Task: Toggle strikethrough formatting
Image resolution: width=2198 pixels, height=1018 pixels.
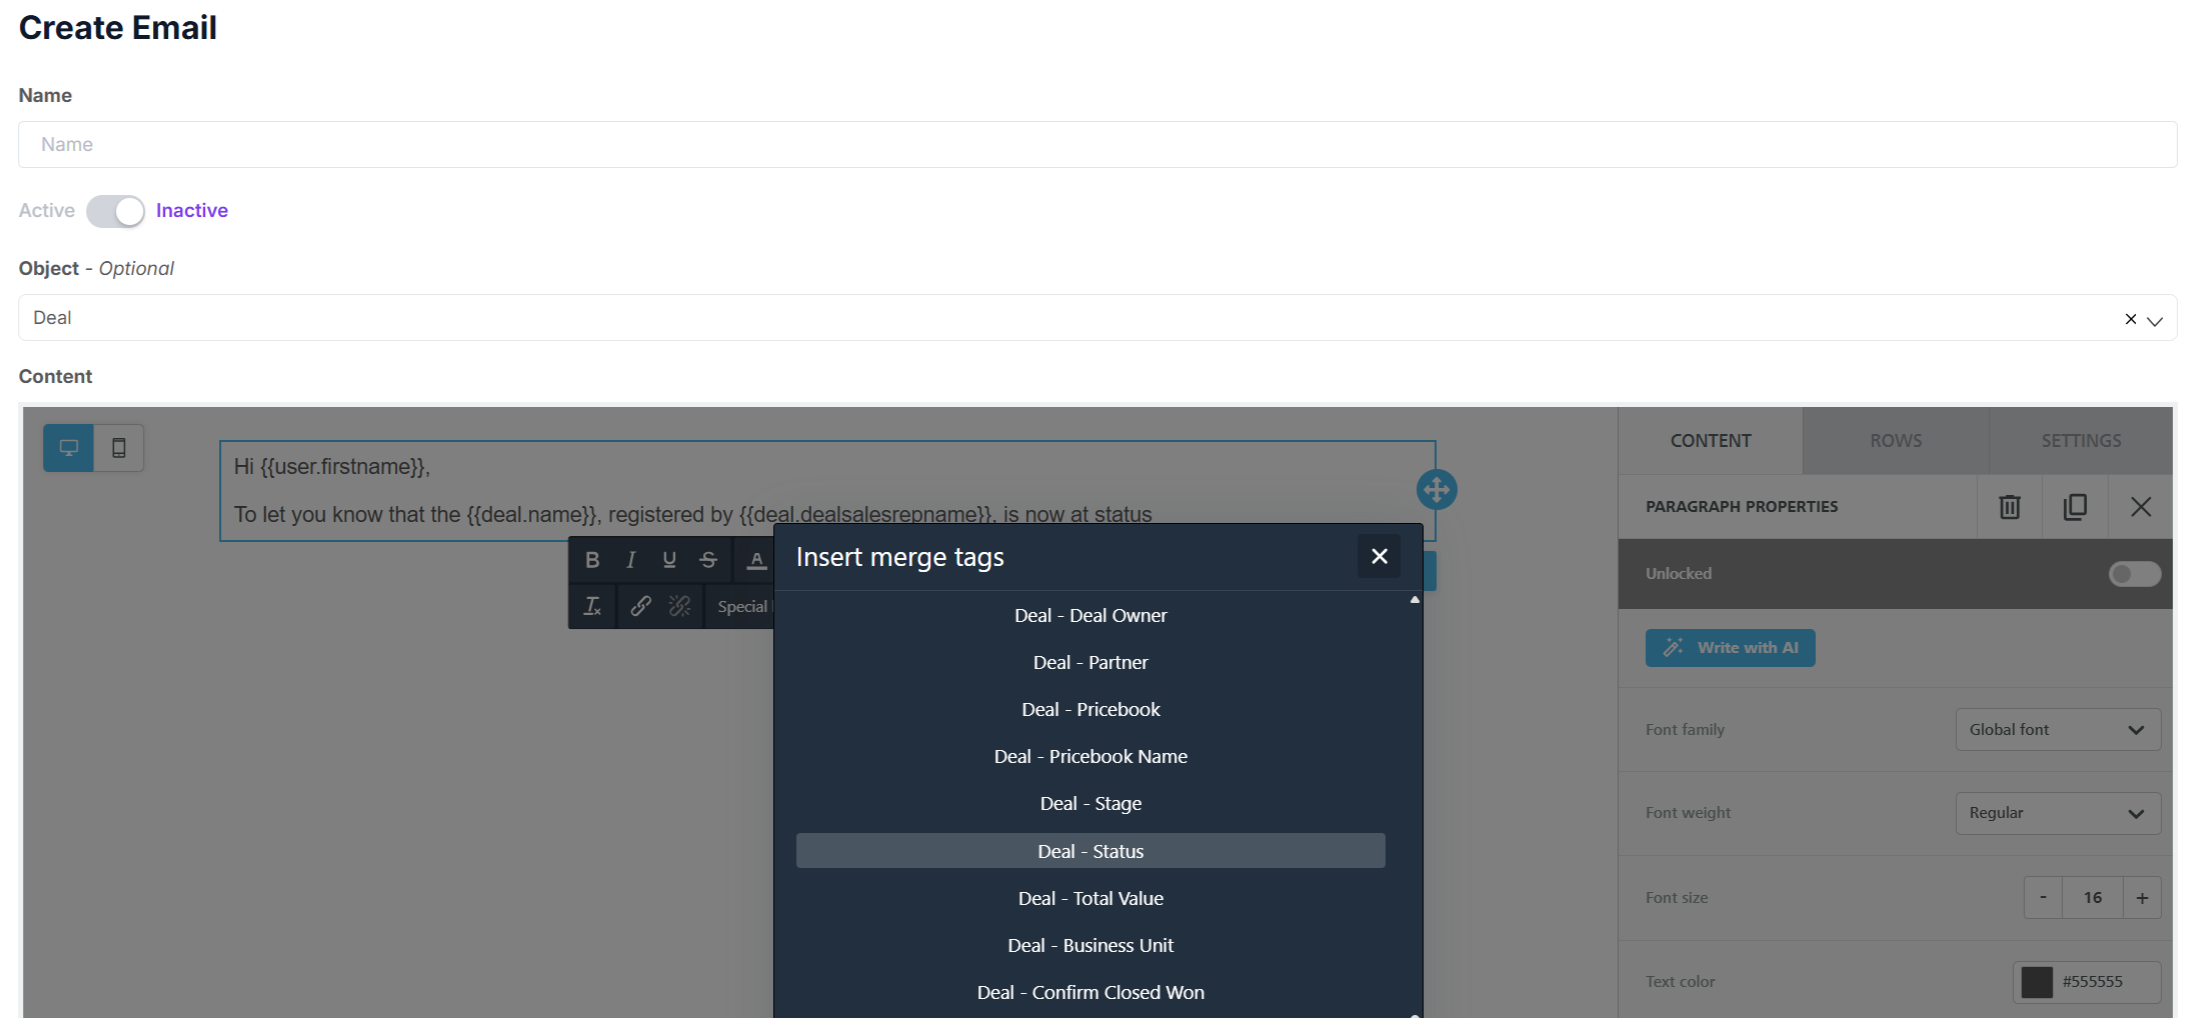Action: coord(708,560)
